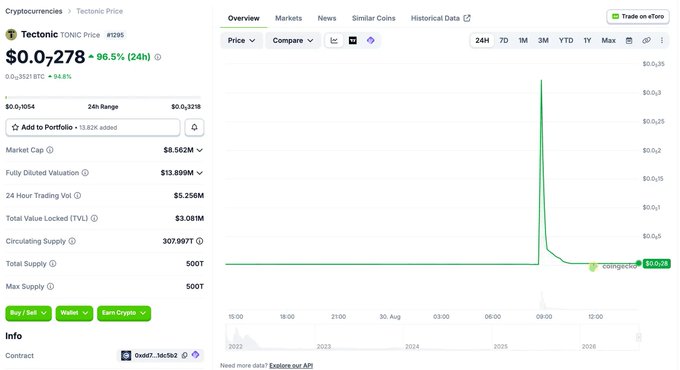Screen dimensions: 680x370
Task: Switch to TradingView chart icon
Action: pos(353,40)
